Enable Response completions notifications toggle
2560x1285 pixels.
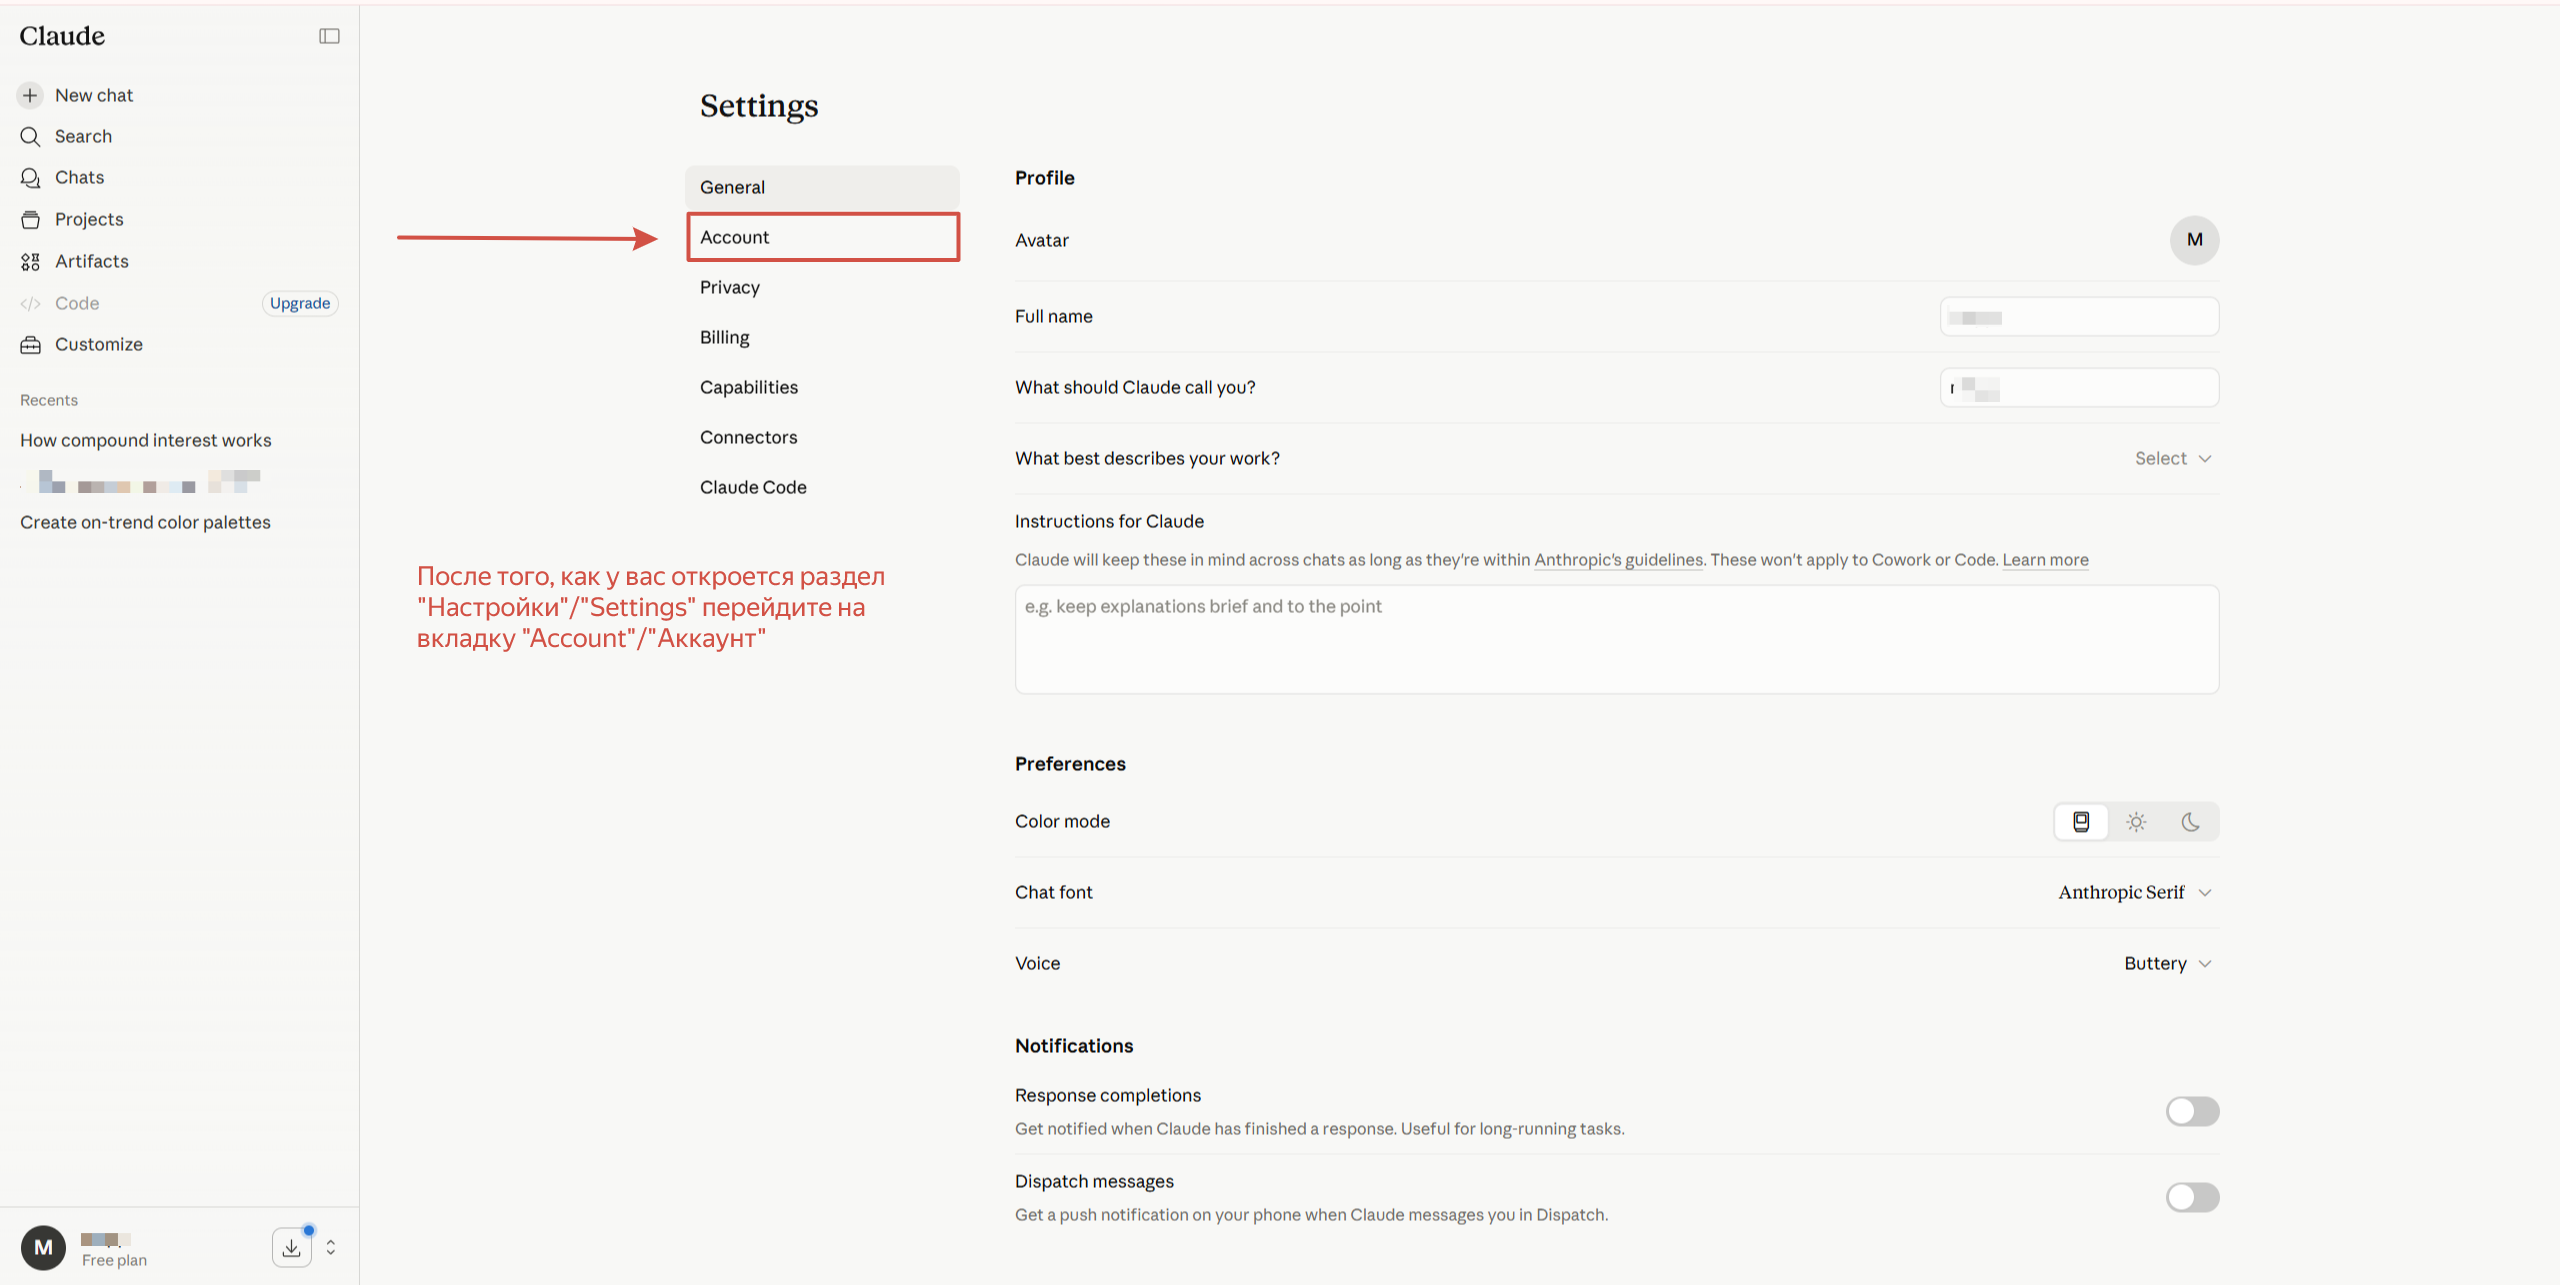pos(2192,1111)
